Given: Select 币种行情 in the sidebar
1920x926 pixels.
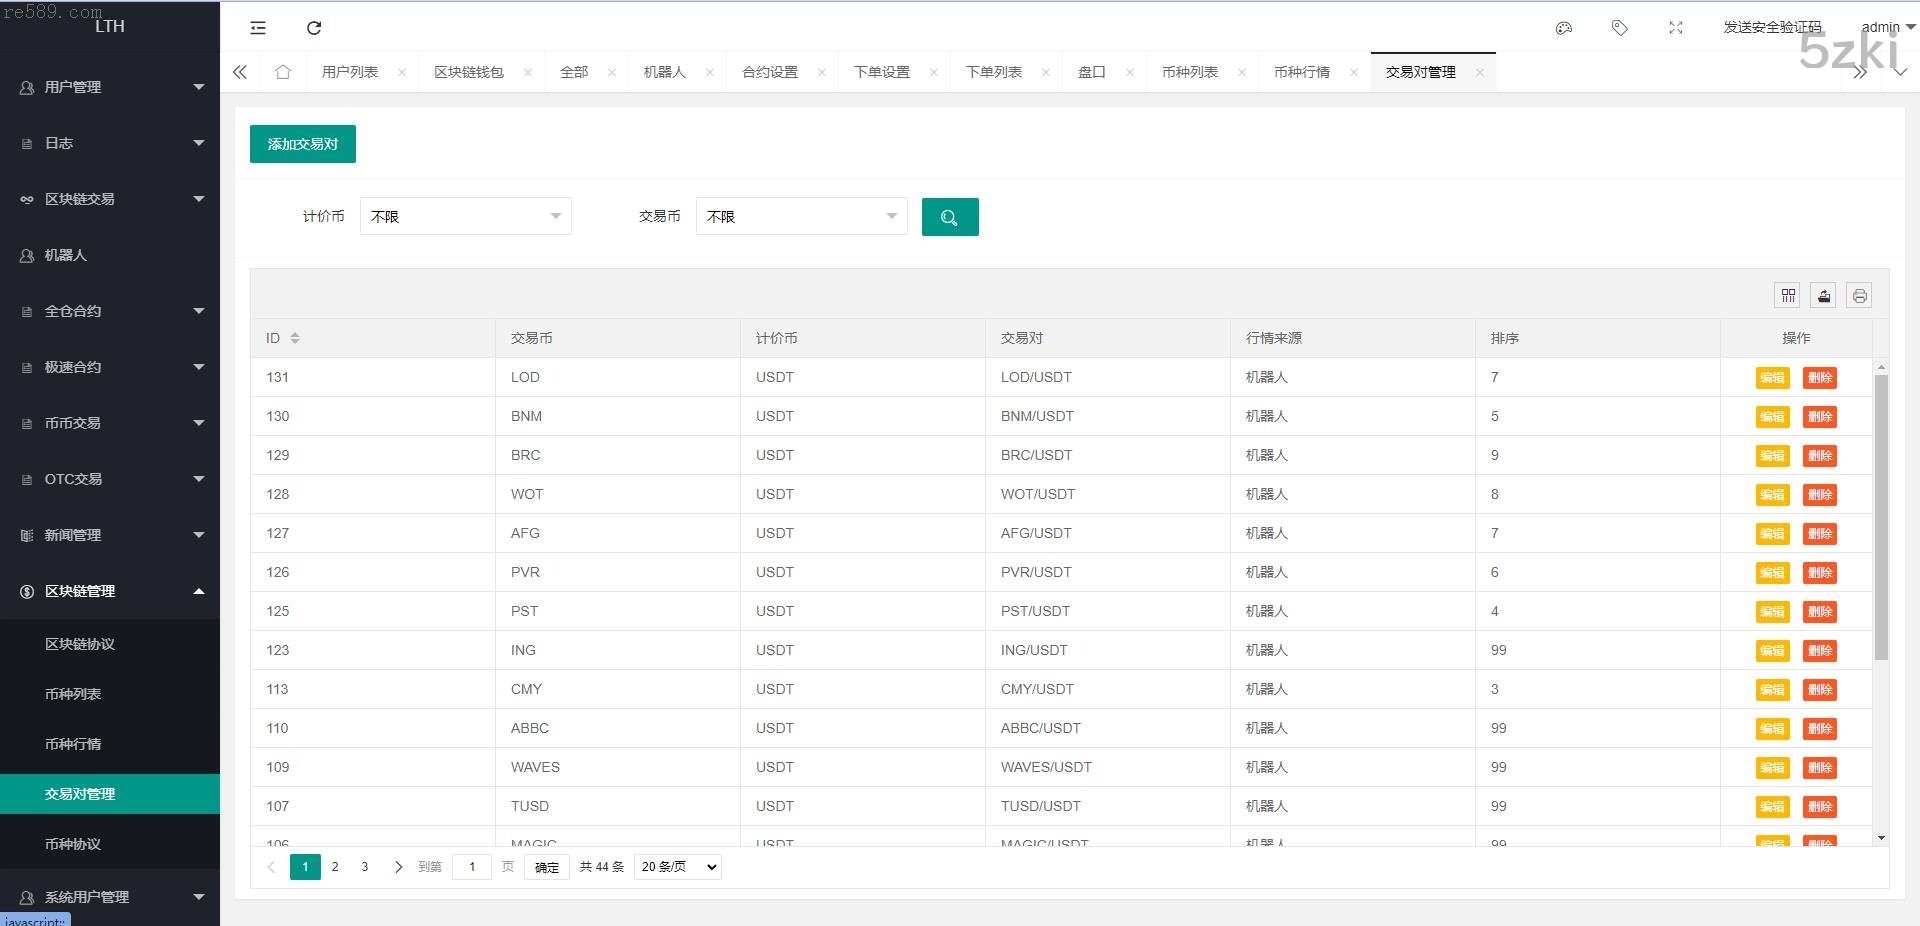Looking at the screenshot, I should click(73, 744).
